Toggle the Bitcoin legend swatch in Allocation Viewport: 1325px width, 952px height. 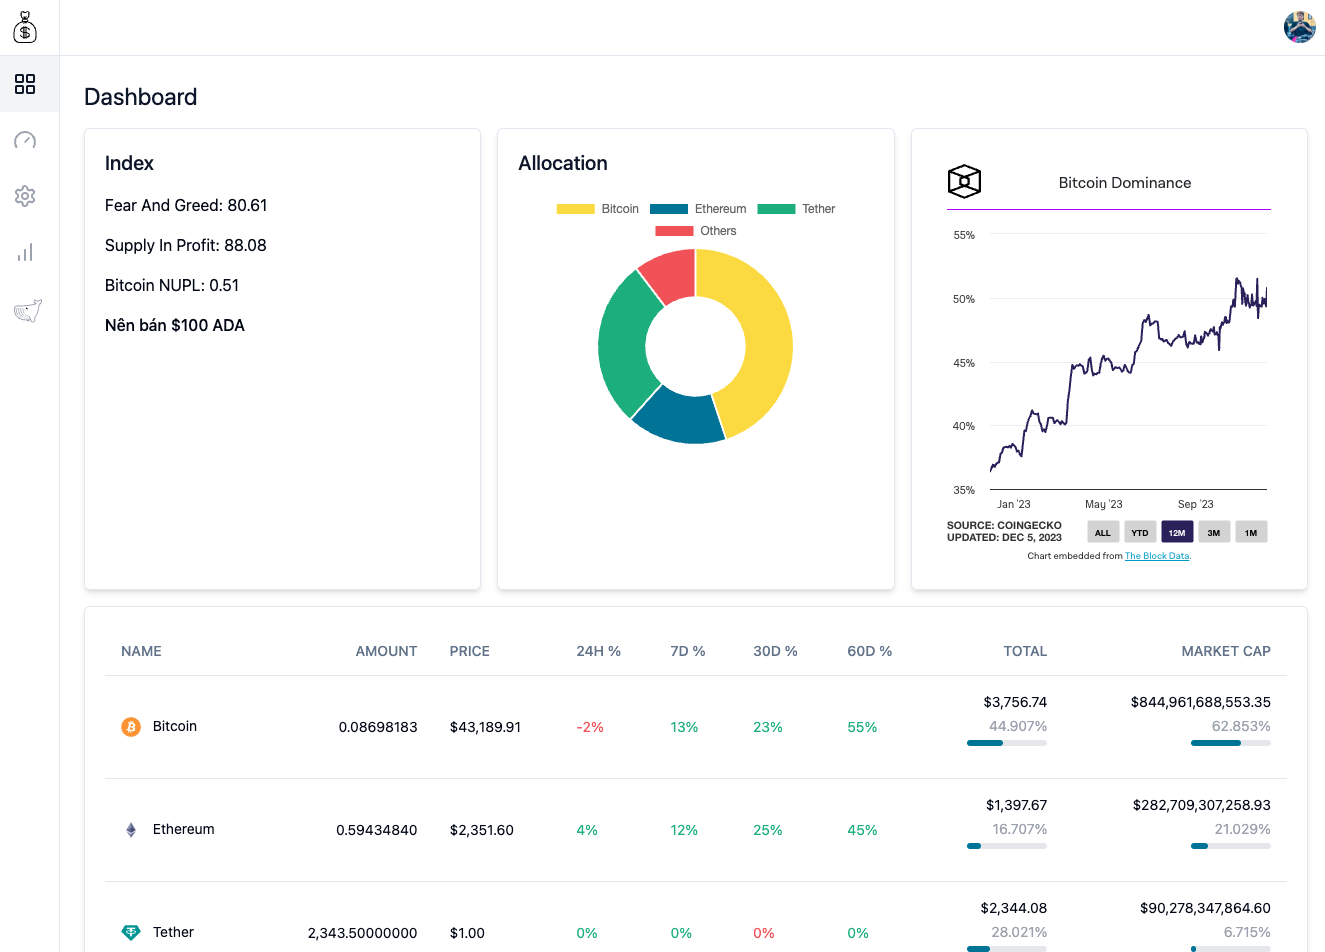[x=575, y=209]
